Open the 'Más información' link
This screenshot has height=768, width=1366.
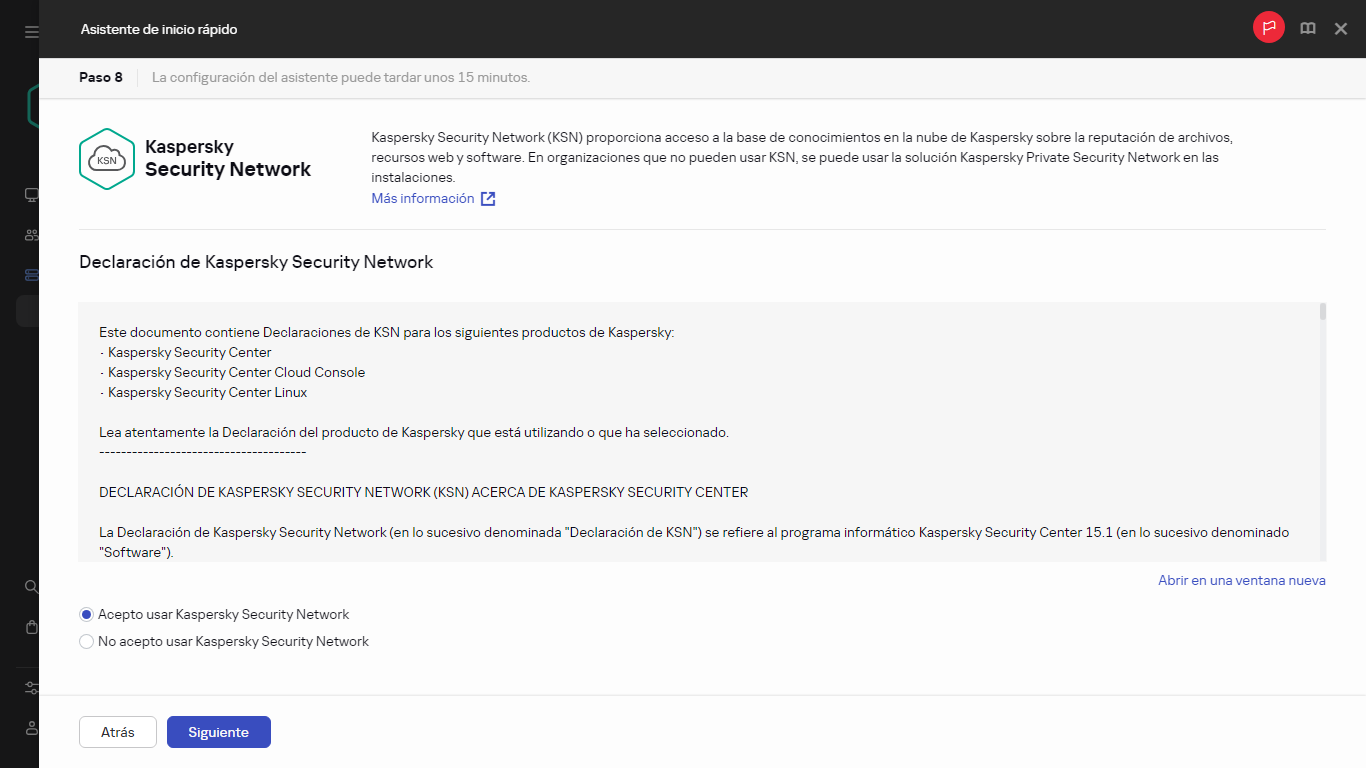tap(423, 198)
